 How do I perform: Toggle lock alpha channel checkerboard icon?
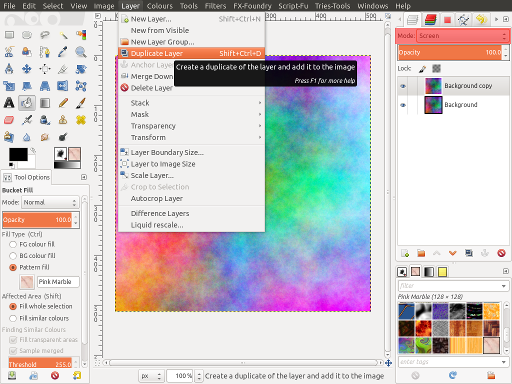(x=436, y=69)
